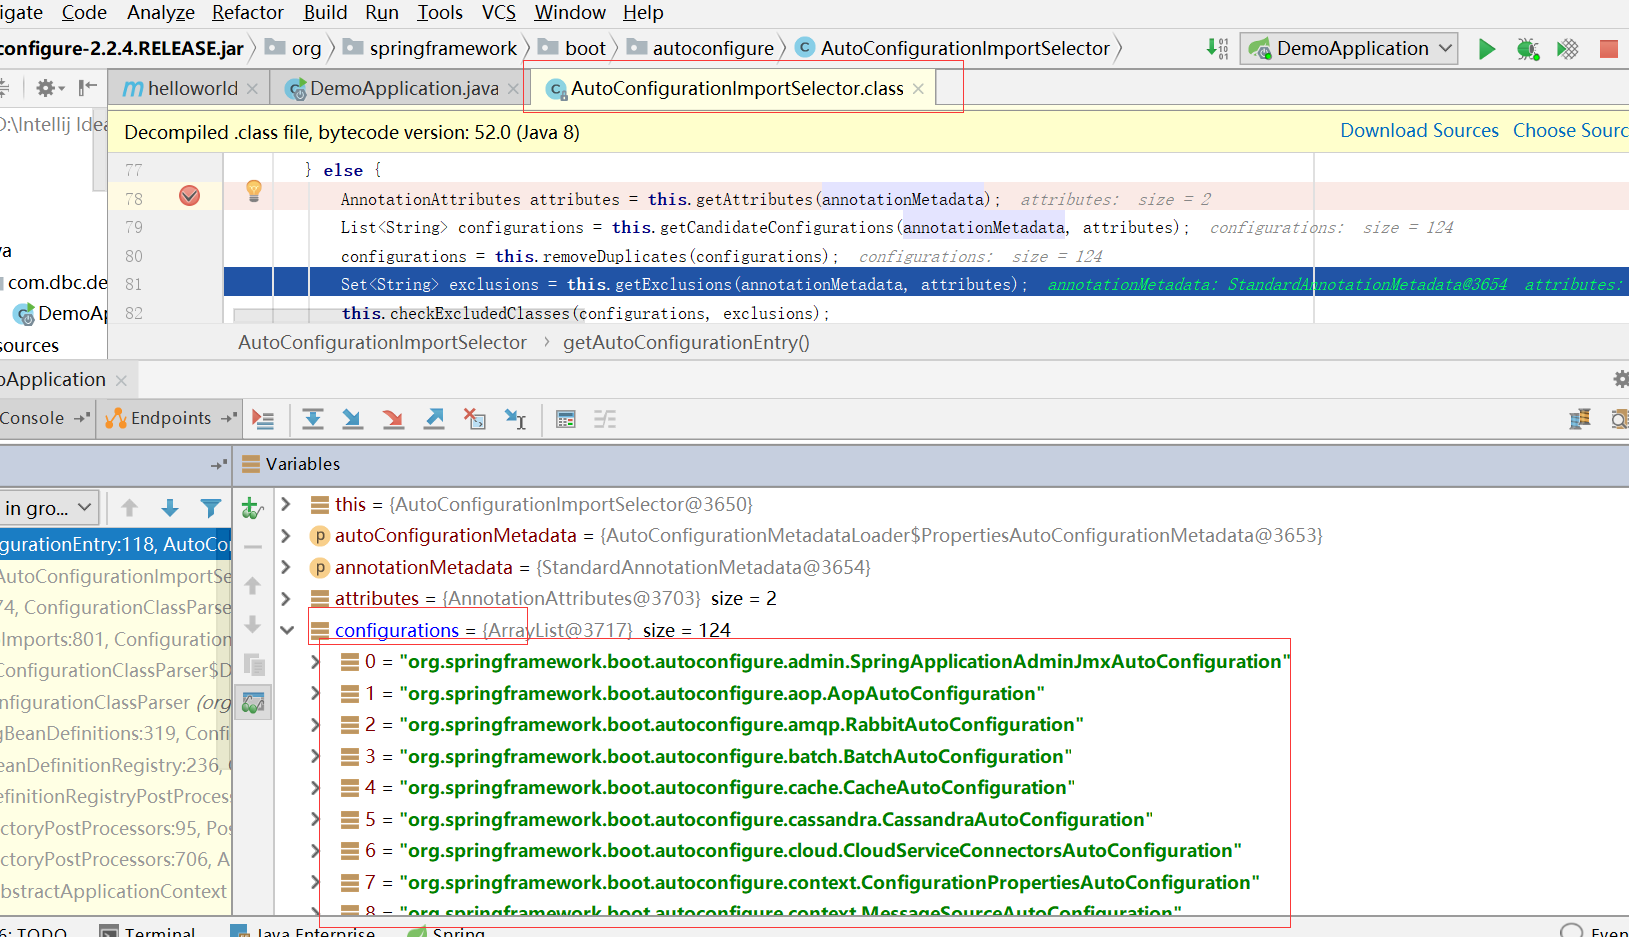Screen dimensions: 1629x937
Task: Add a new watch with green plus glasses icon
Action: coord(253,509)
